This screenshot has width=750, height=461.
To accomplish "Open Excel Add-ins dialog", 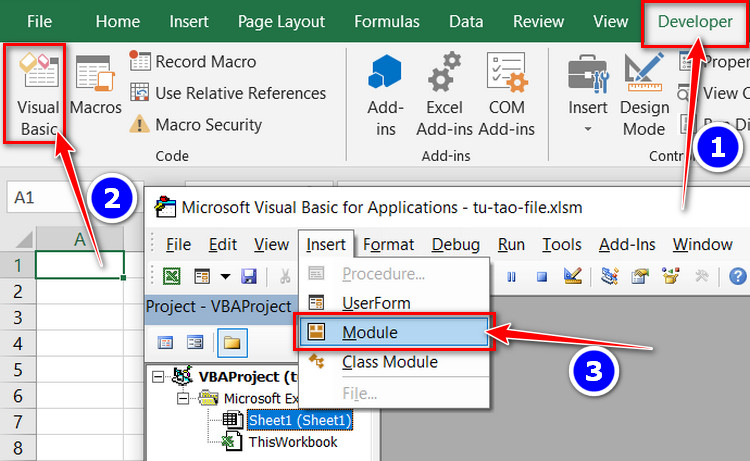I will coord(444,95).
